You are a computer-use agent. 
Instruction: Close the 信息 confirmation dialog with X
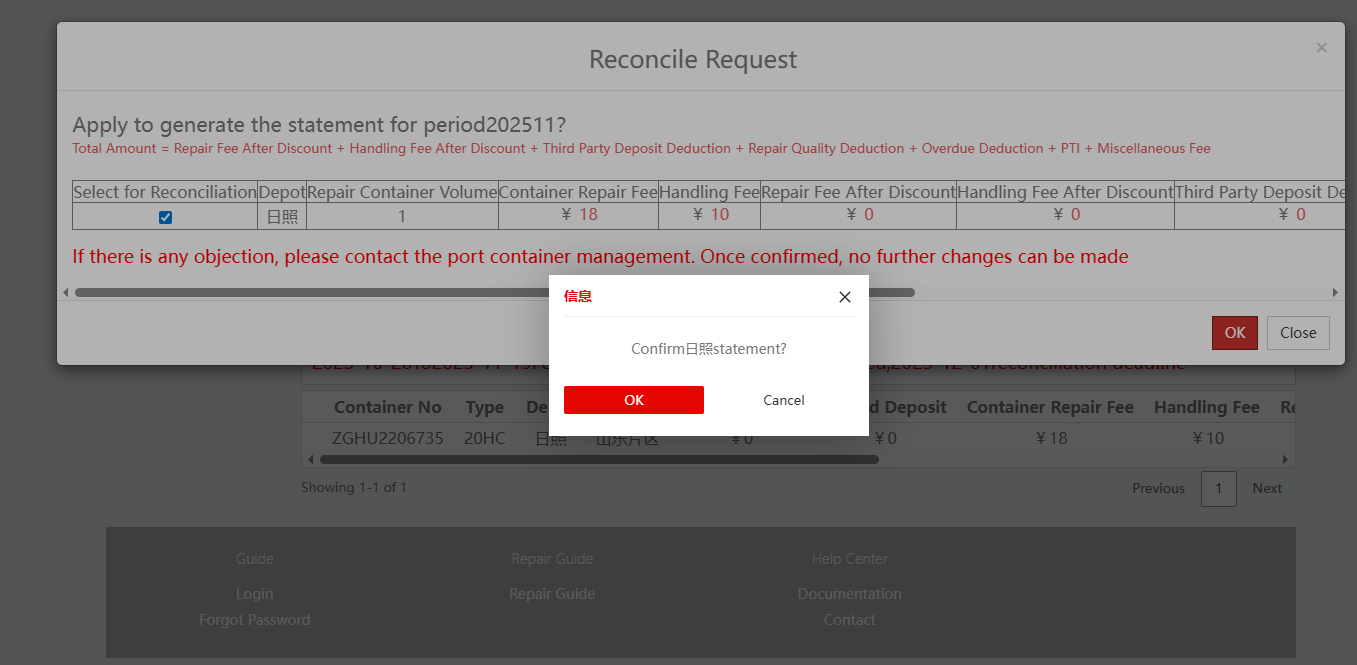point(844,297)
